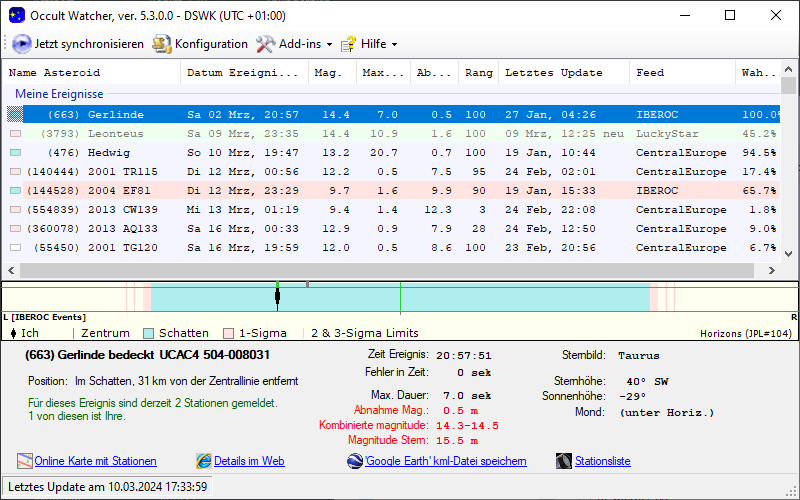Image resolution: width=800 pixels, height=500 pixels.
Task: Click the Schatten legend color swatch
Action: [x=149, y=333]
